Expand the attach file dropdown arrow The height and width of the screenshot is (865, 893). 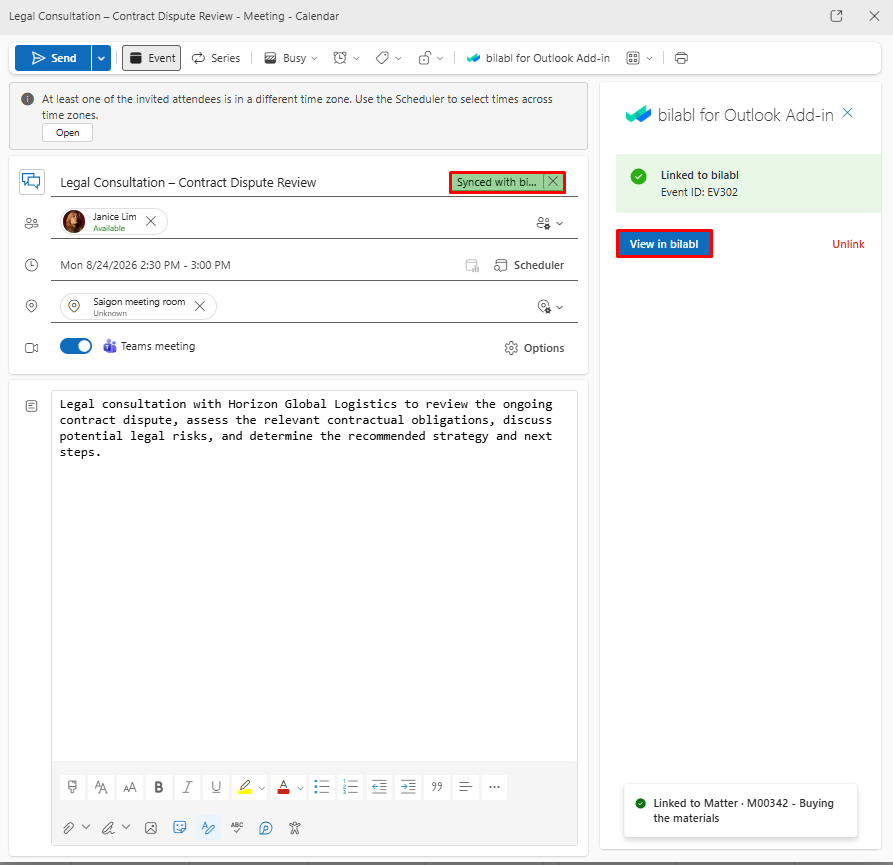click(86, 827)
